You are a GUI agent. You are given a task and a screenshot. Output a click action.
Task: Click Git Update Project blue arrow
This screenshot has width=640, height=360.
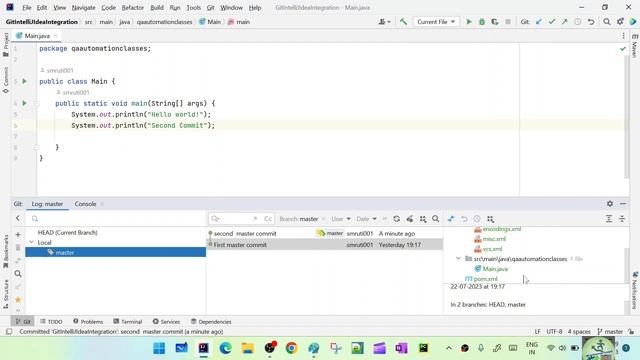tap(539, 22)
